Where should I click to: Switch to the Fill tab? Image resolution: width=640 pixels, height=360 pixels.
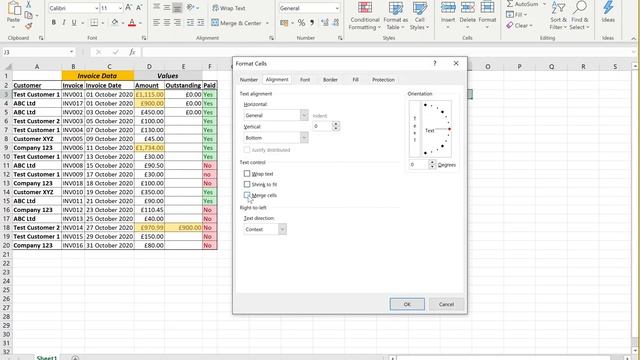tap(356, 80)
